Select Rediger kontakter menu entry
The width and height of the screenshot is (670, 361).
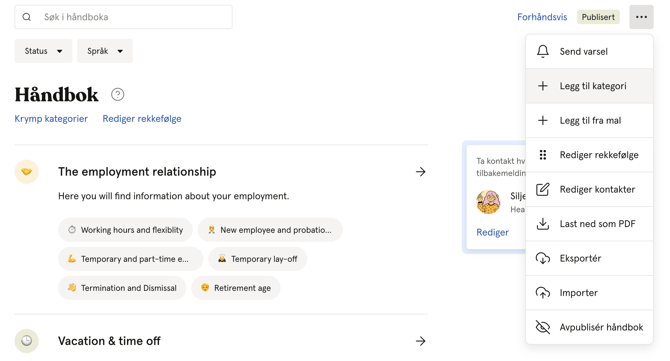[589, 189]
